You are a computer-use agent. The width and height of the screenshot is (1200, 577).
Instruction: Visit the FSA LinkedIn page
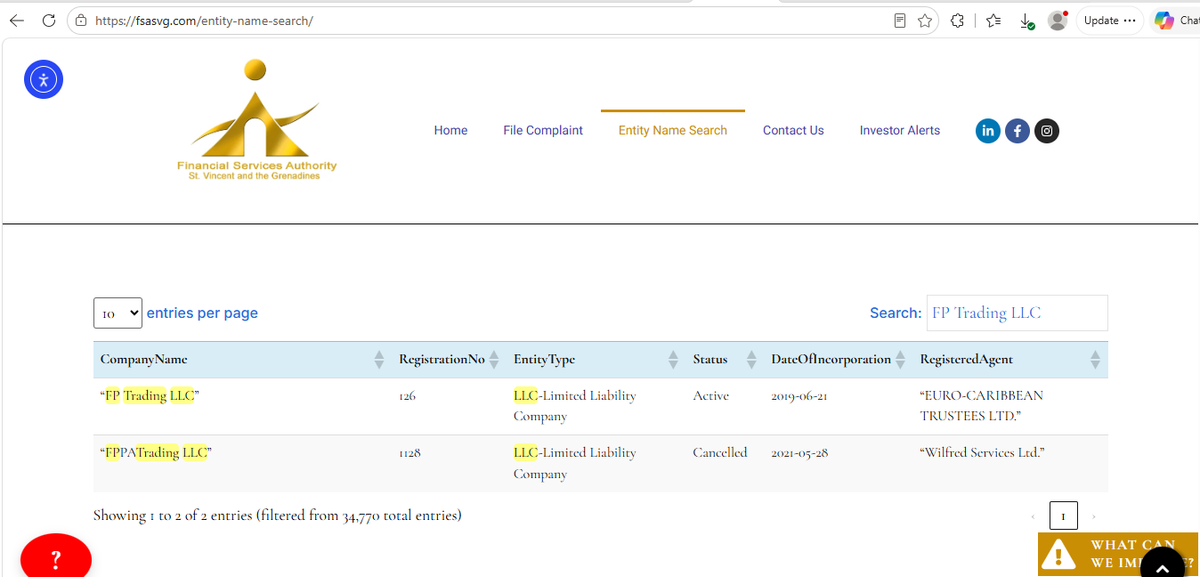(x=988, y=130)
